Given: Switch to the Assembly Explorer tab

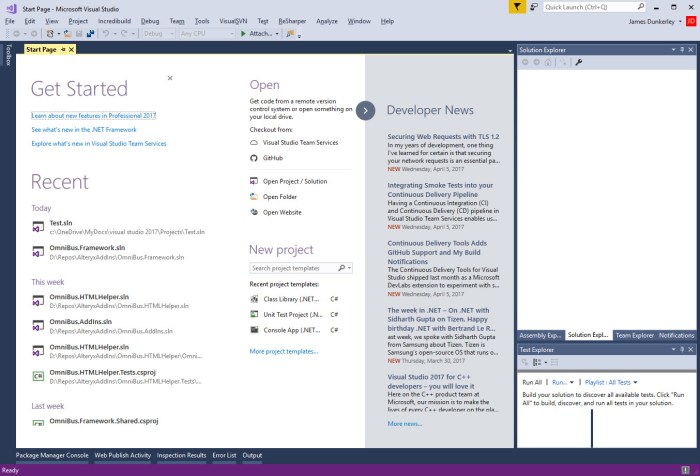Looking at the screenshot, I should click(x=541, y=335).
